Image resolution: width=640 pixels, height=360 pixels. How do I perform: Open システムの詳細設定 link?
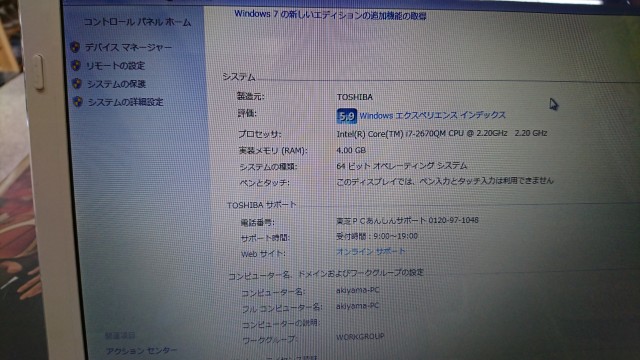[125, 102]
